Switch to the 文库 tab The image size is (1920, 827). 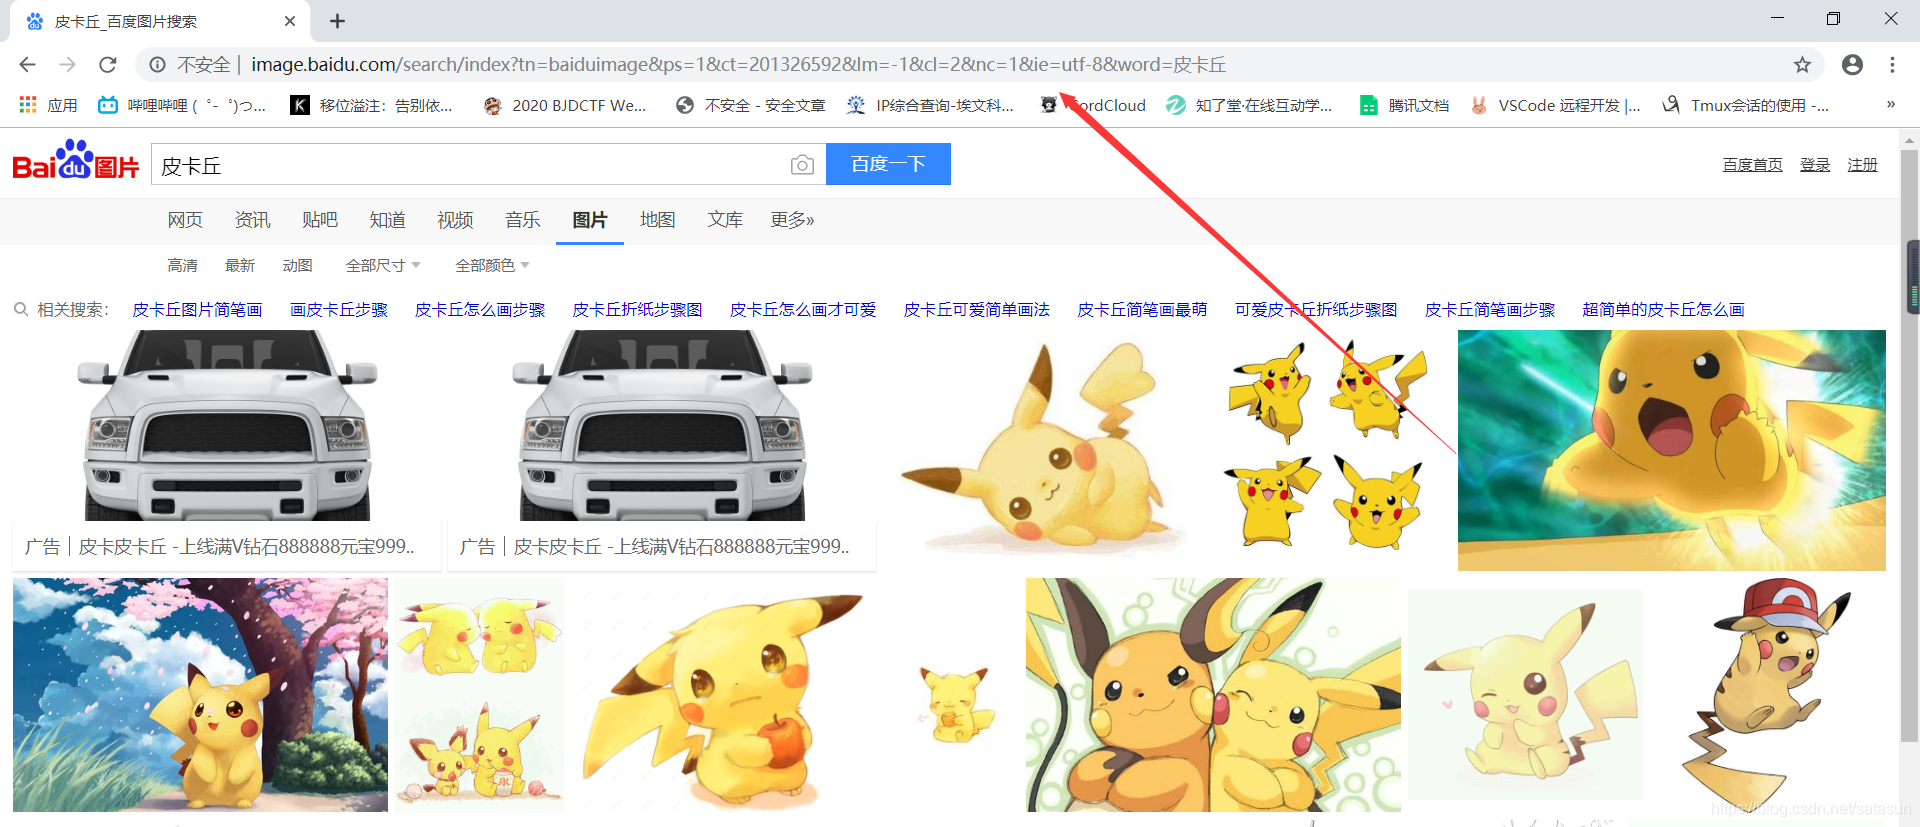pos(725,220)
